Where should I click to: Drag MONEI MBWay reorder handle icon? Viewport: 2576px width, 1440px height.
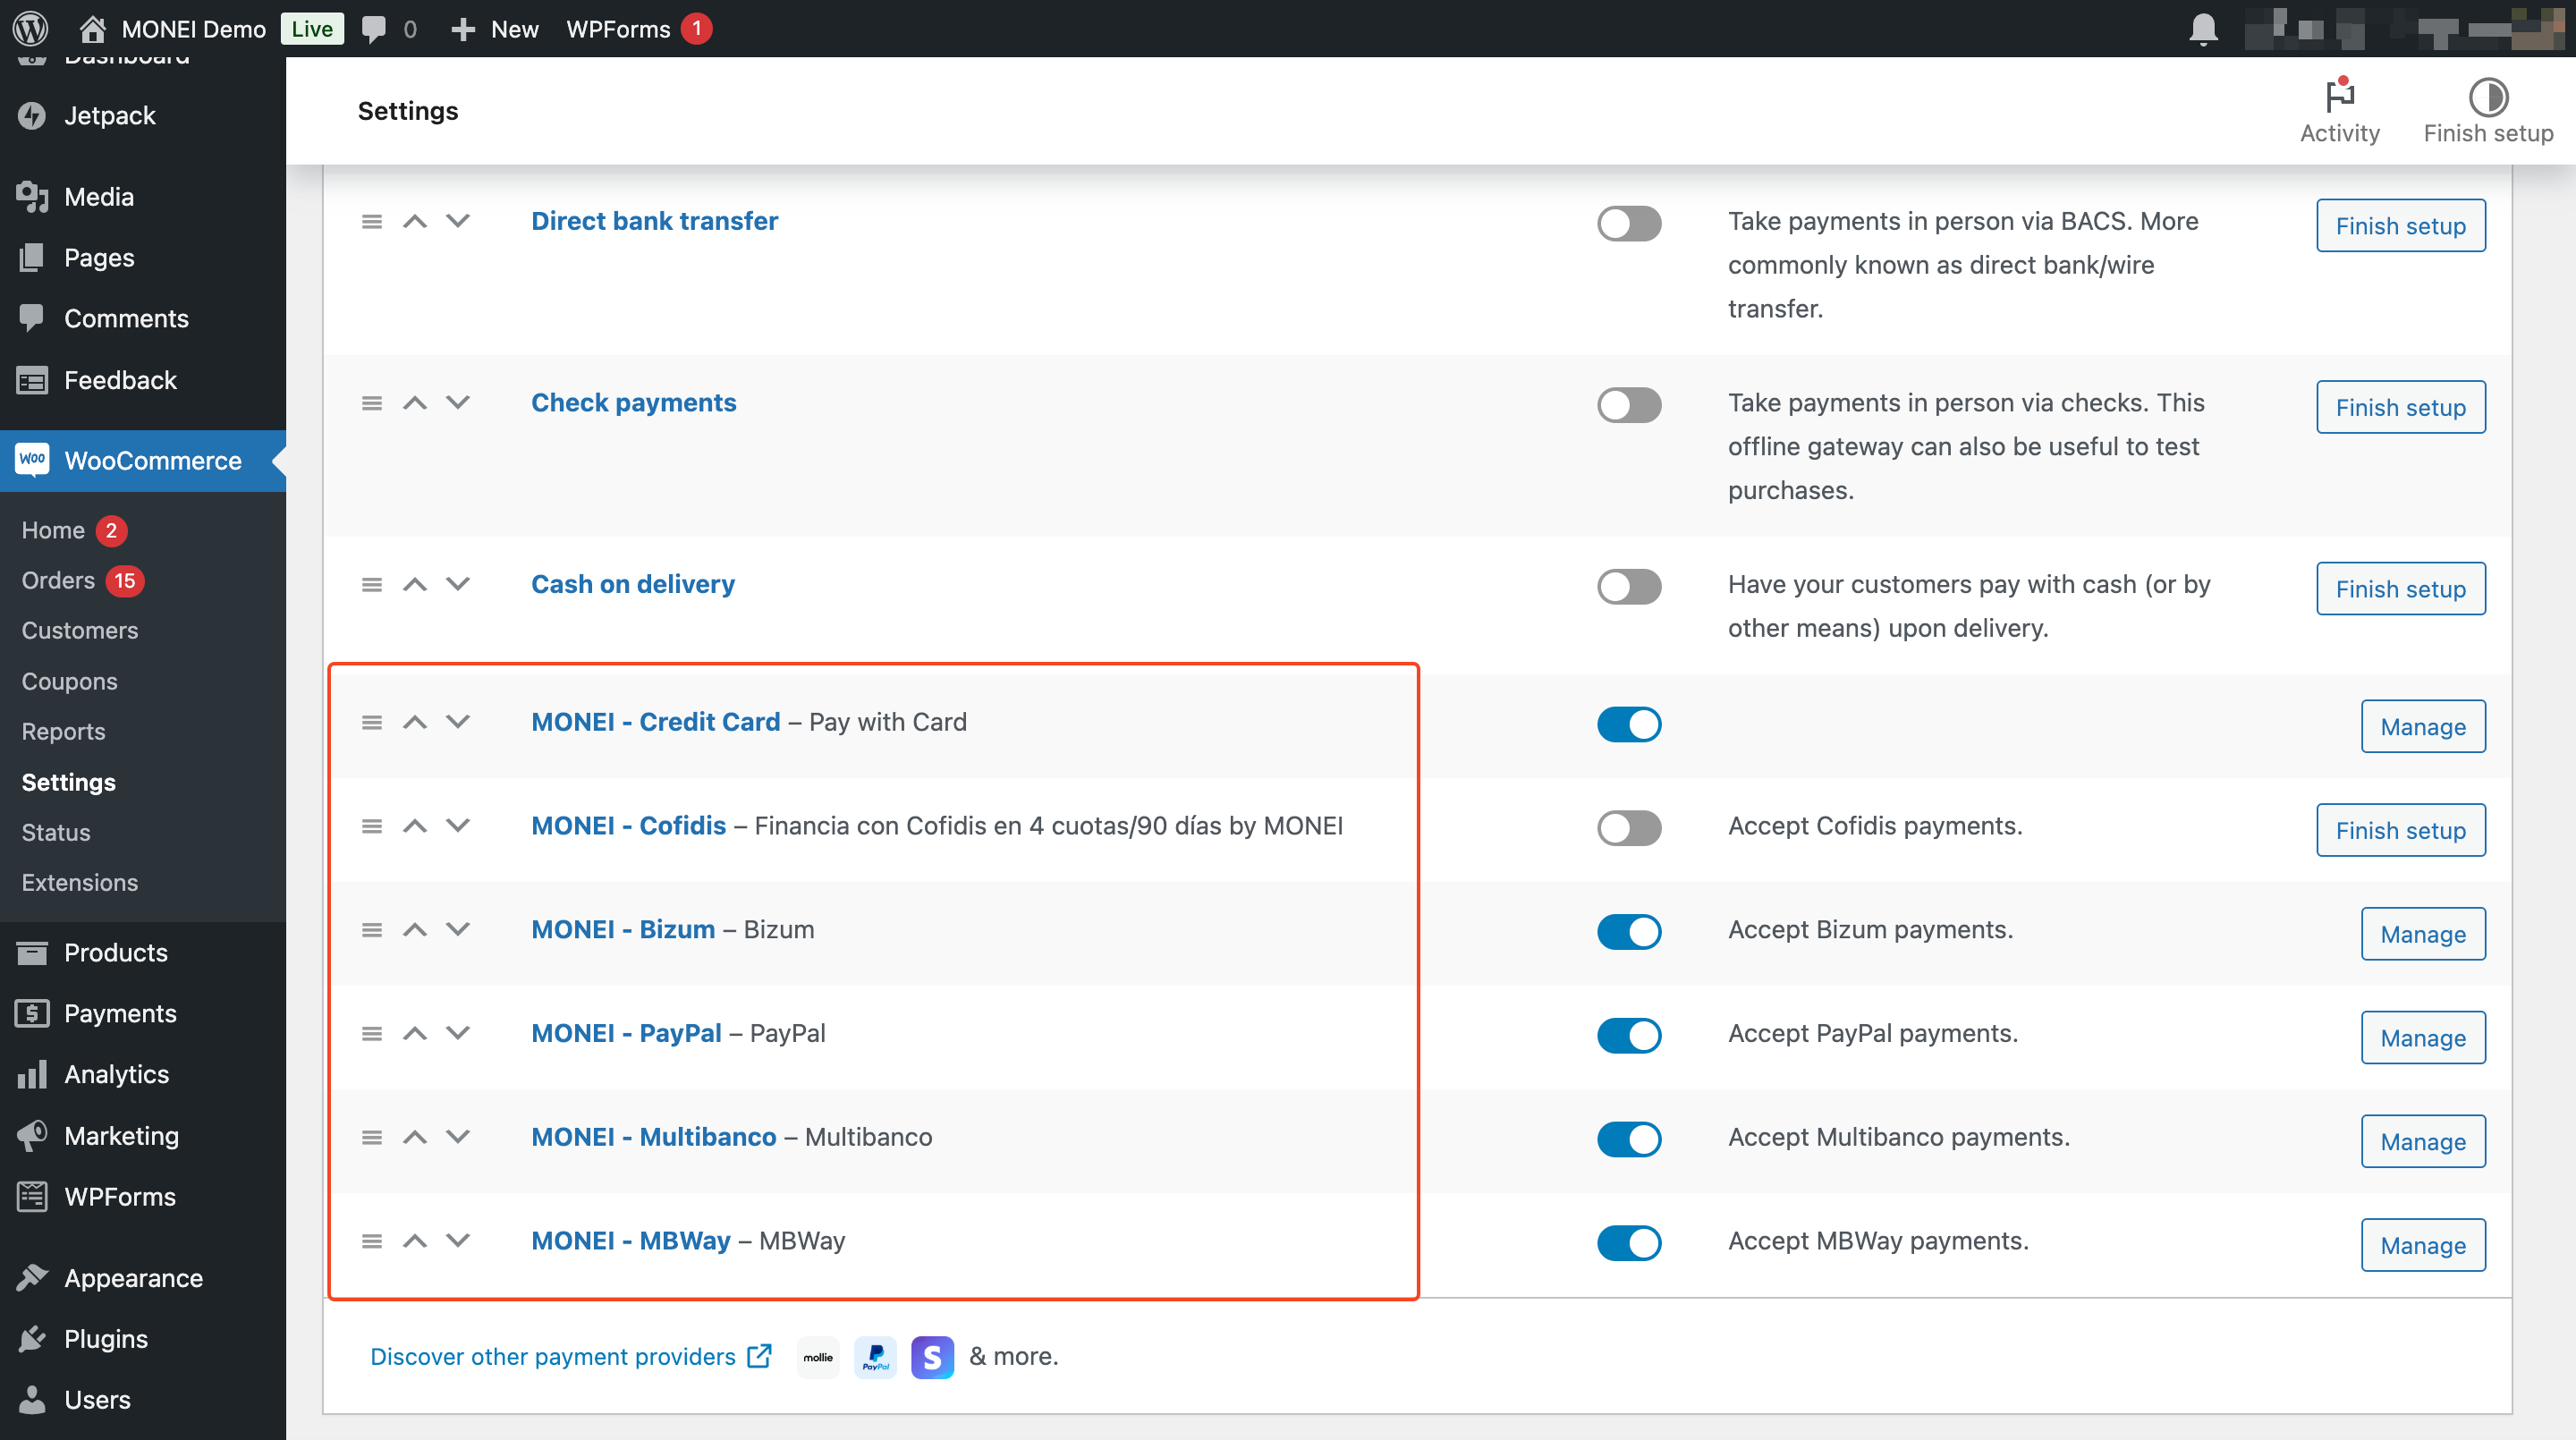point(369,1239)
